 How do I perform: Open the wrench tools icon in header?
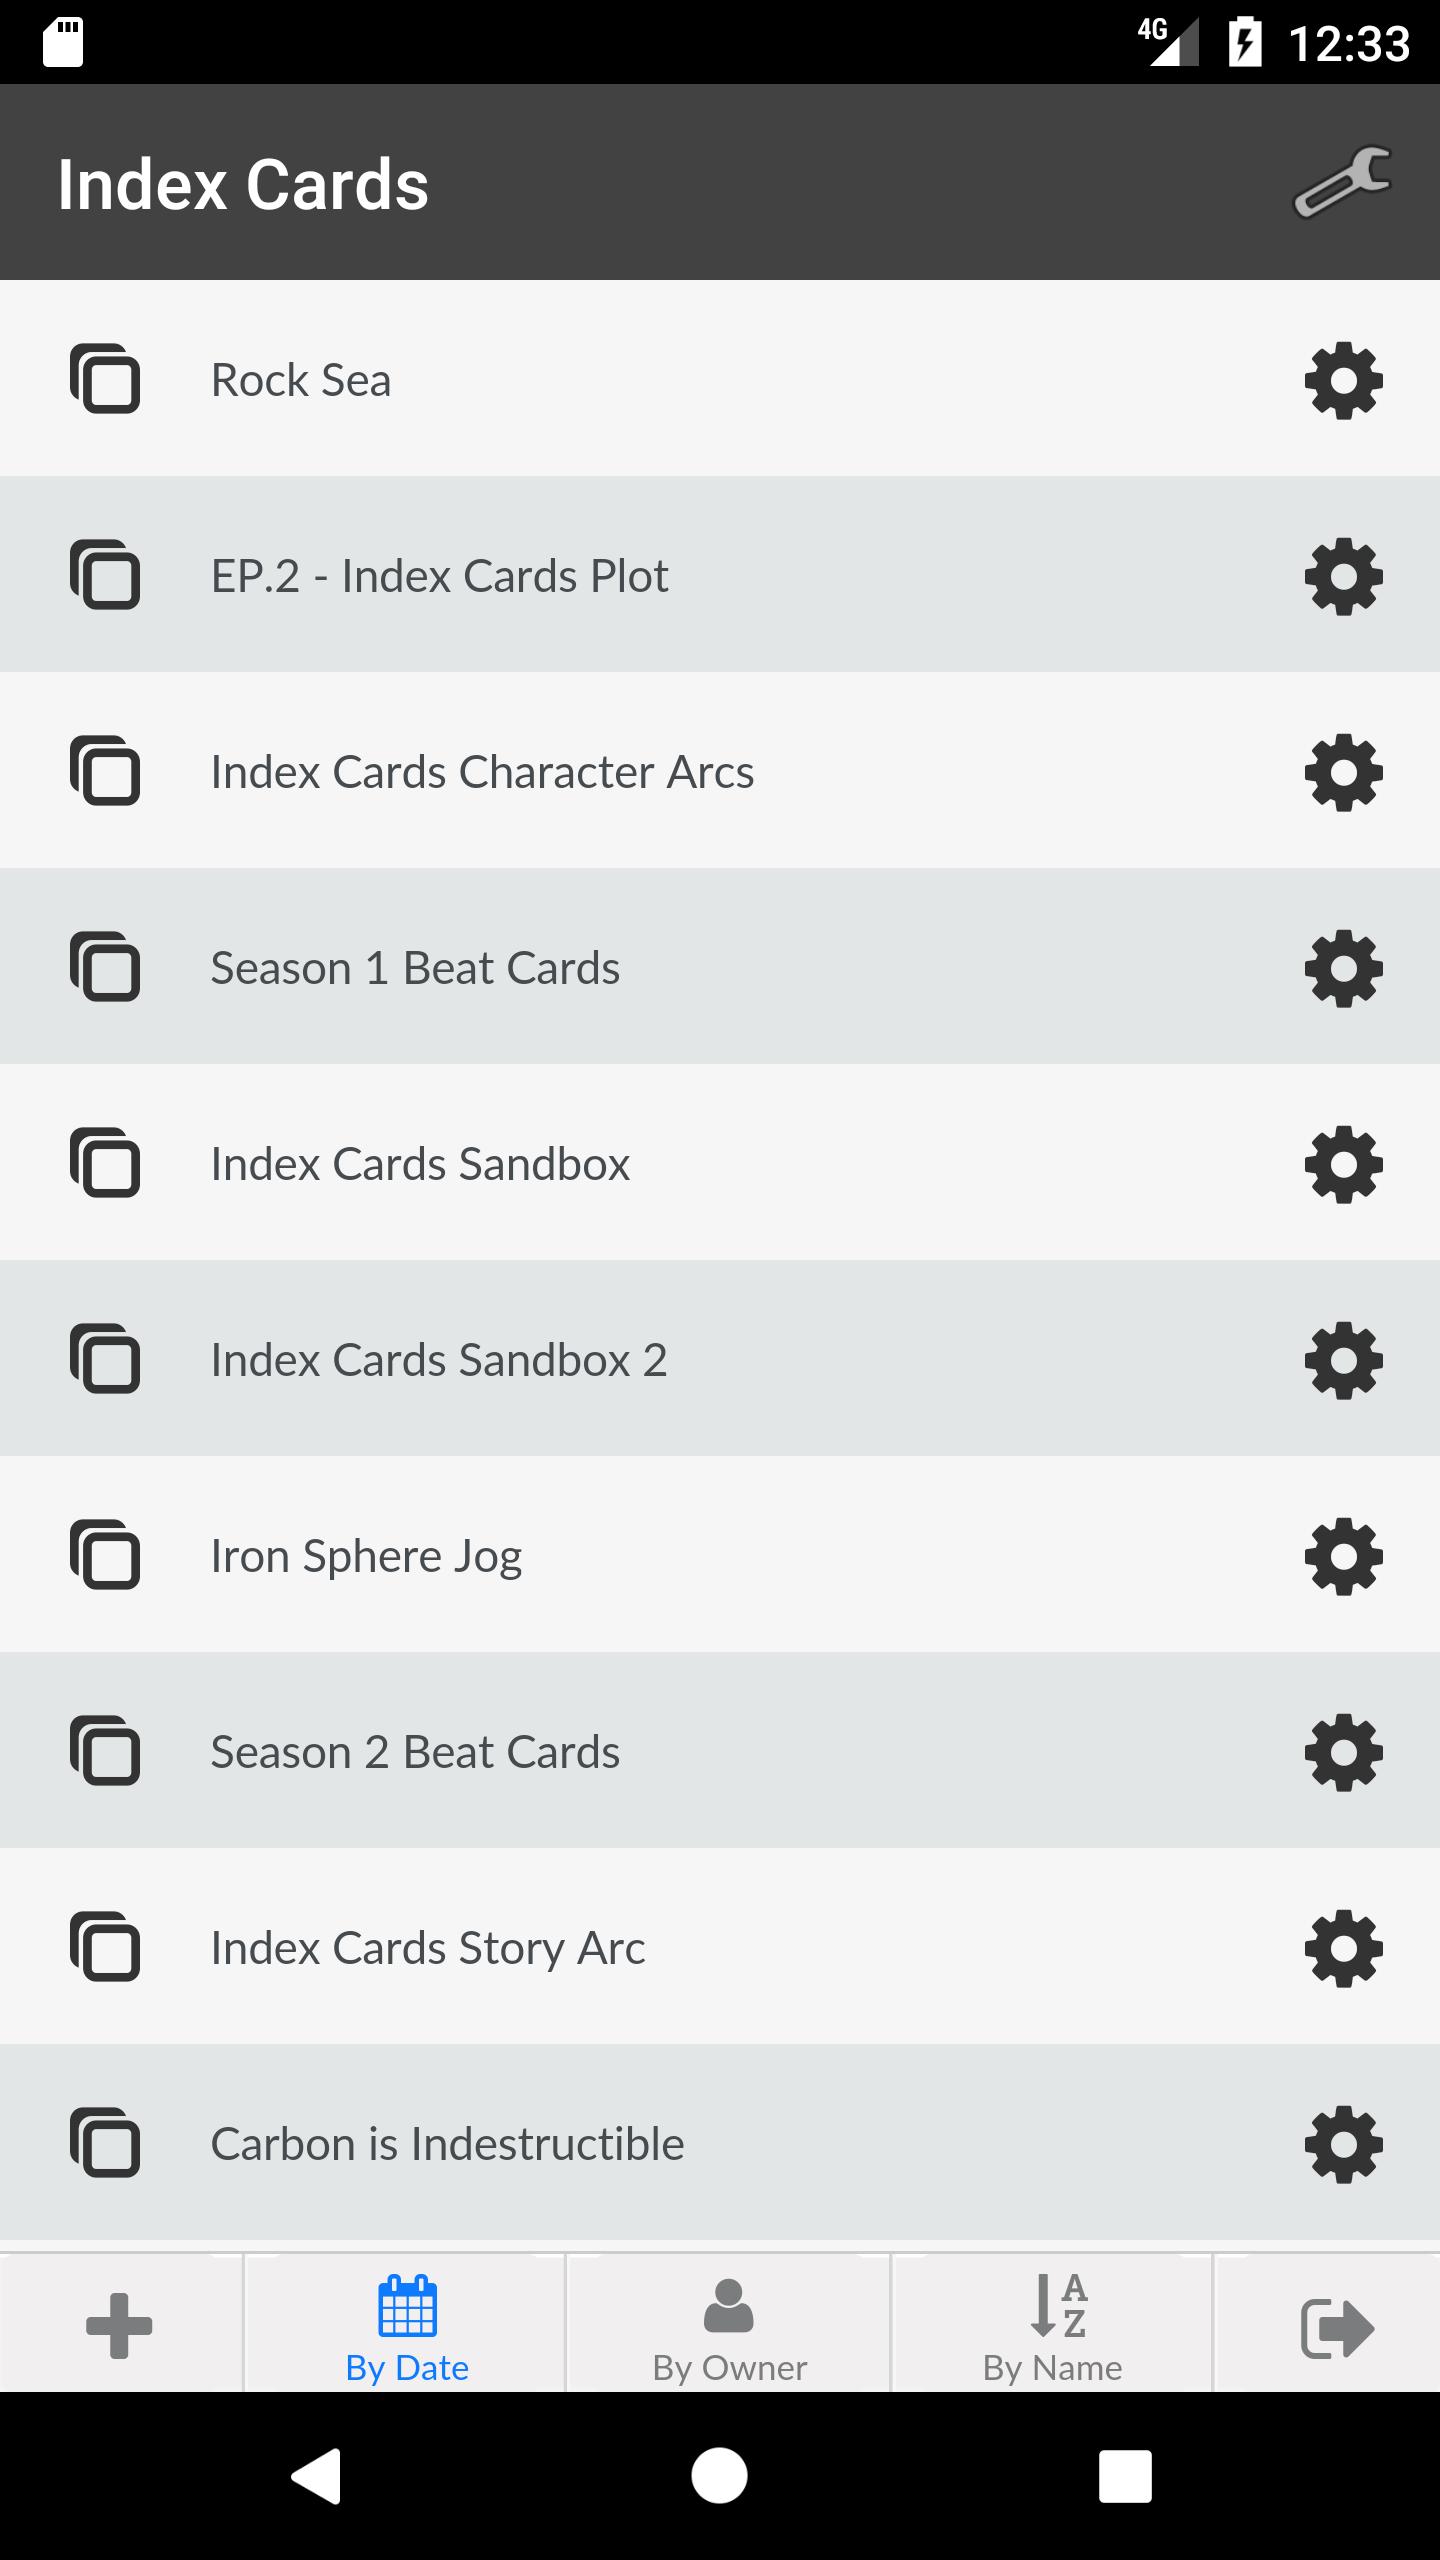pos(1342,182)
